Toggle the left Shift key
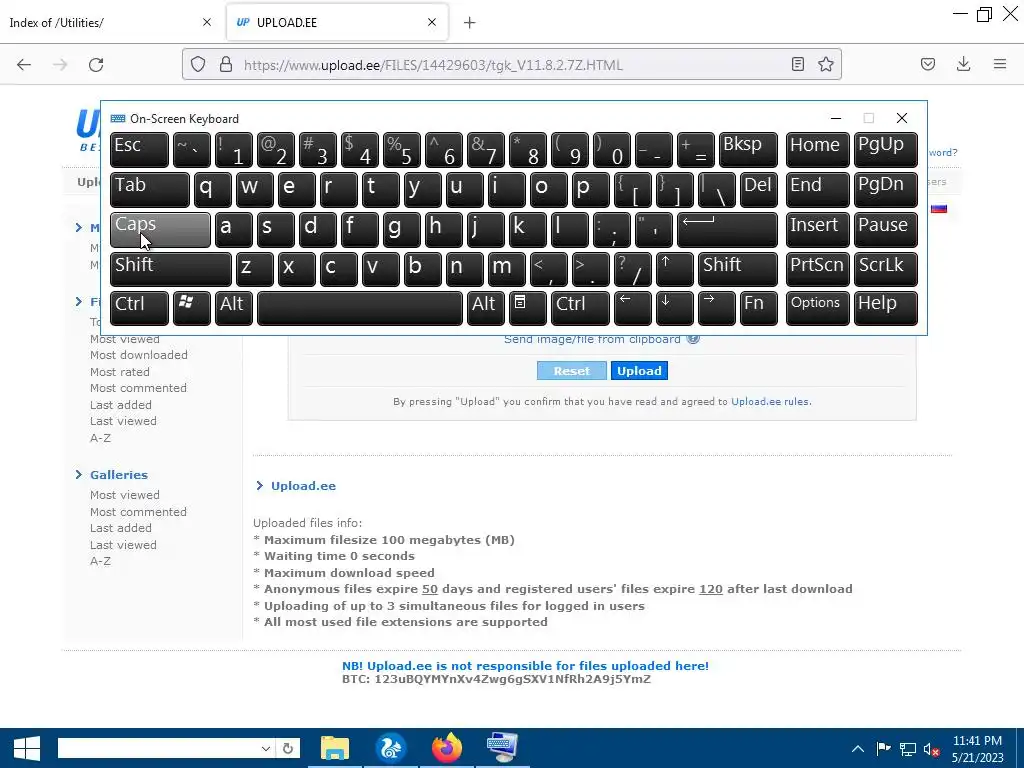 pos(170,270)
